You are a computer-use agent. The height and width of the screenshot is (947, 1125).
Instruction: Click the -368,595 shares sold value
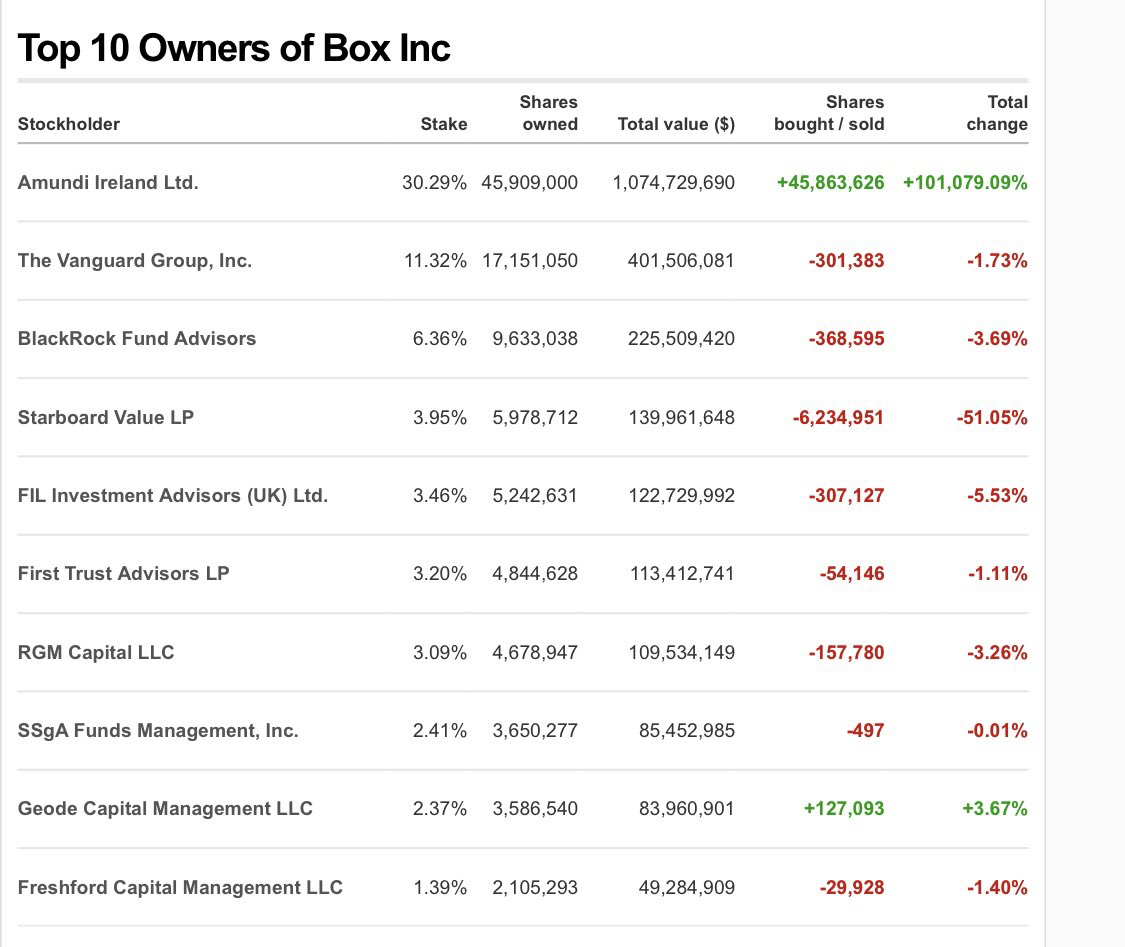click(x=847, y=339)
